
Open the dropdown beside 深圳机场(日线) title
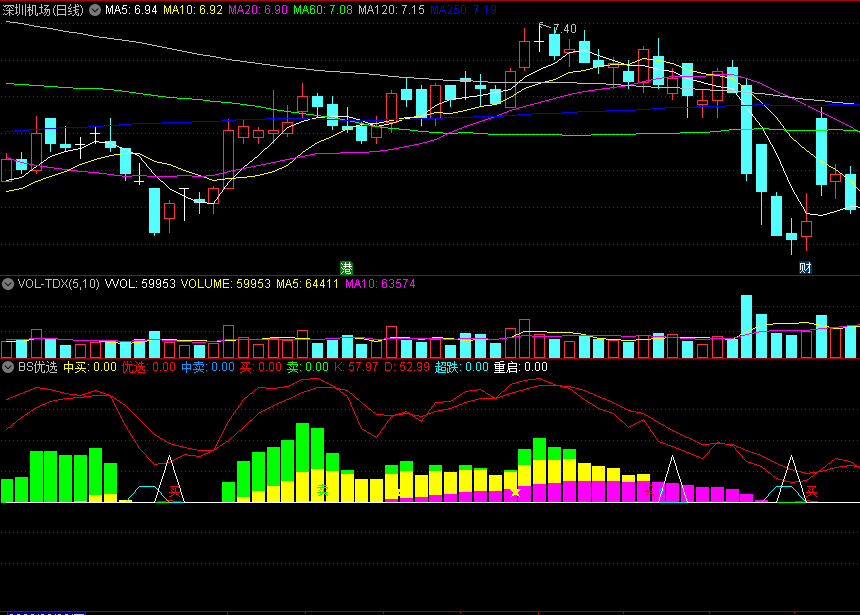[95, 10]
